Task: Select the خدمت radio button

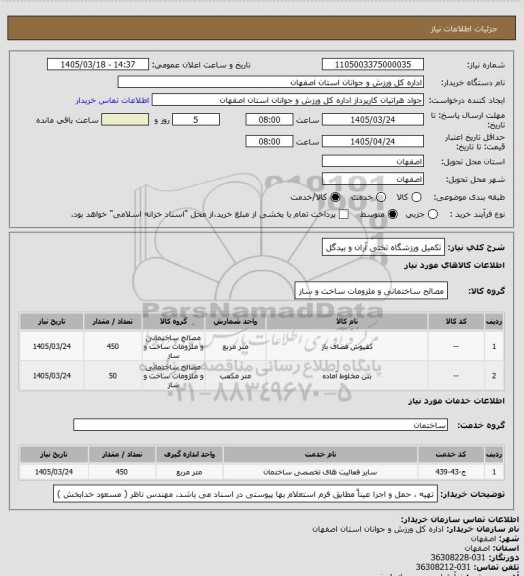Action: (x=381, y=197)
